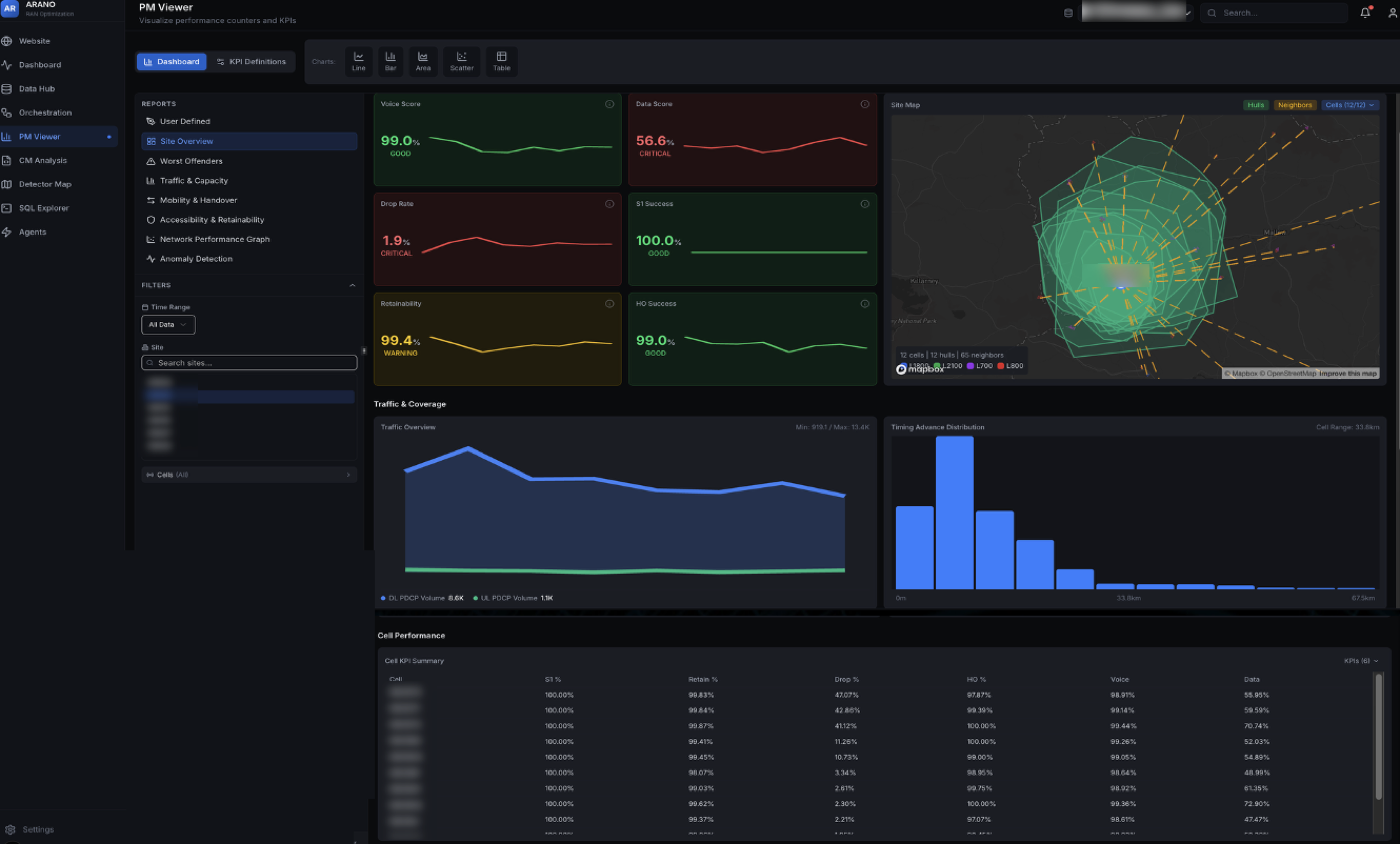Image resolution: width=1400 pixels, height=844 pixels.
Task: Click the L800 red legend swatch
Action: [1000, 367]
